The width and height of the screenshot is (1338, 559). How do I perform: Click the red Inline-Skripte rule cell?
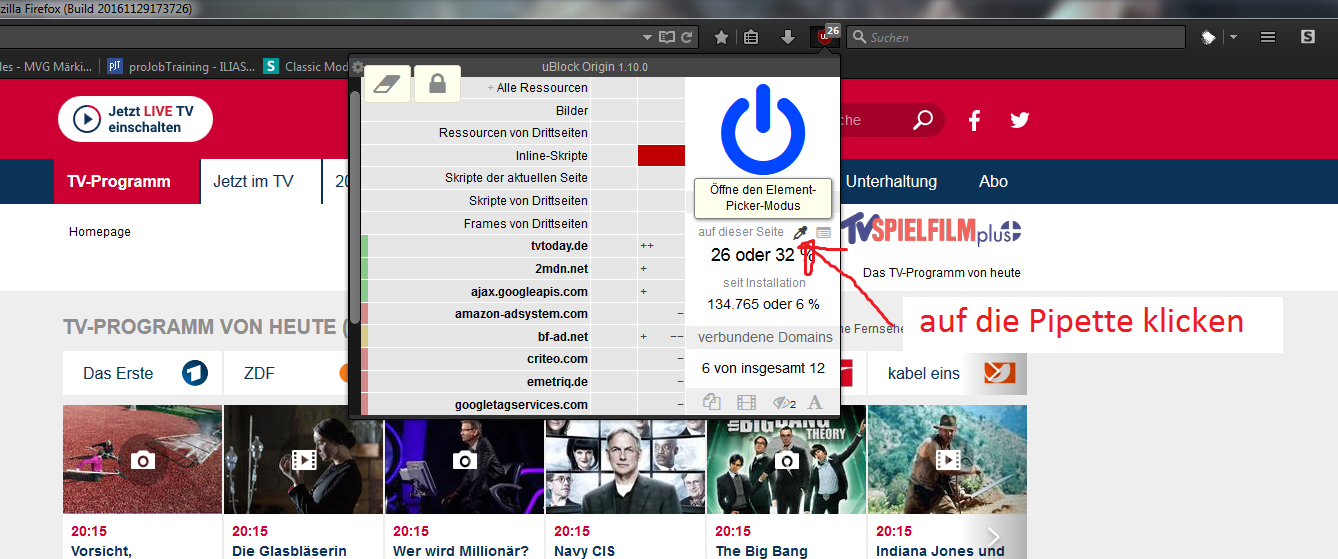tap(661, 155)
